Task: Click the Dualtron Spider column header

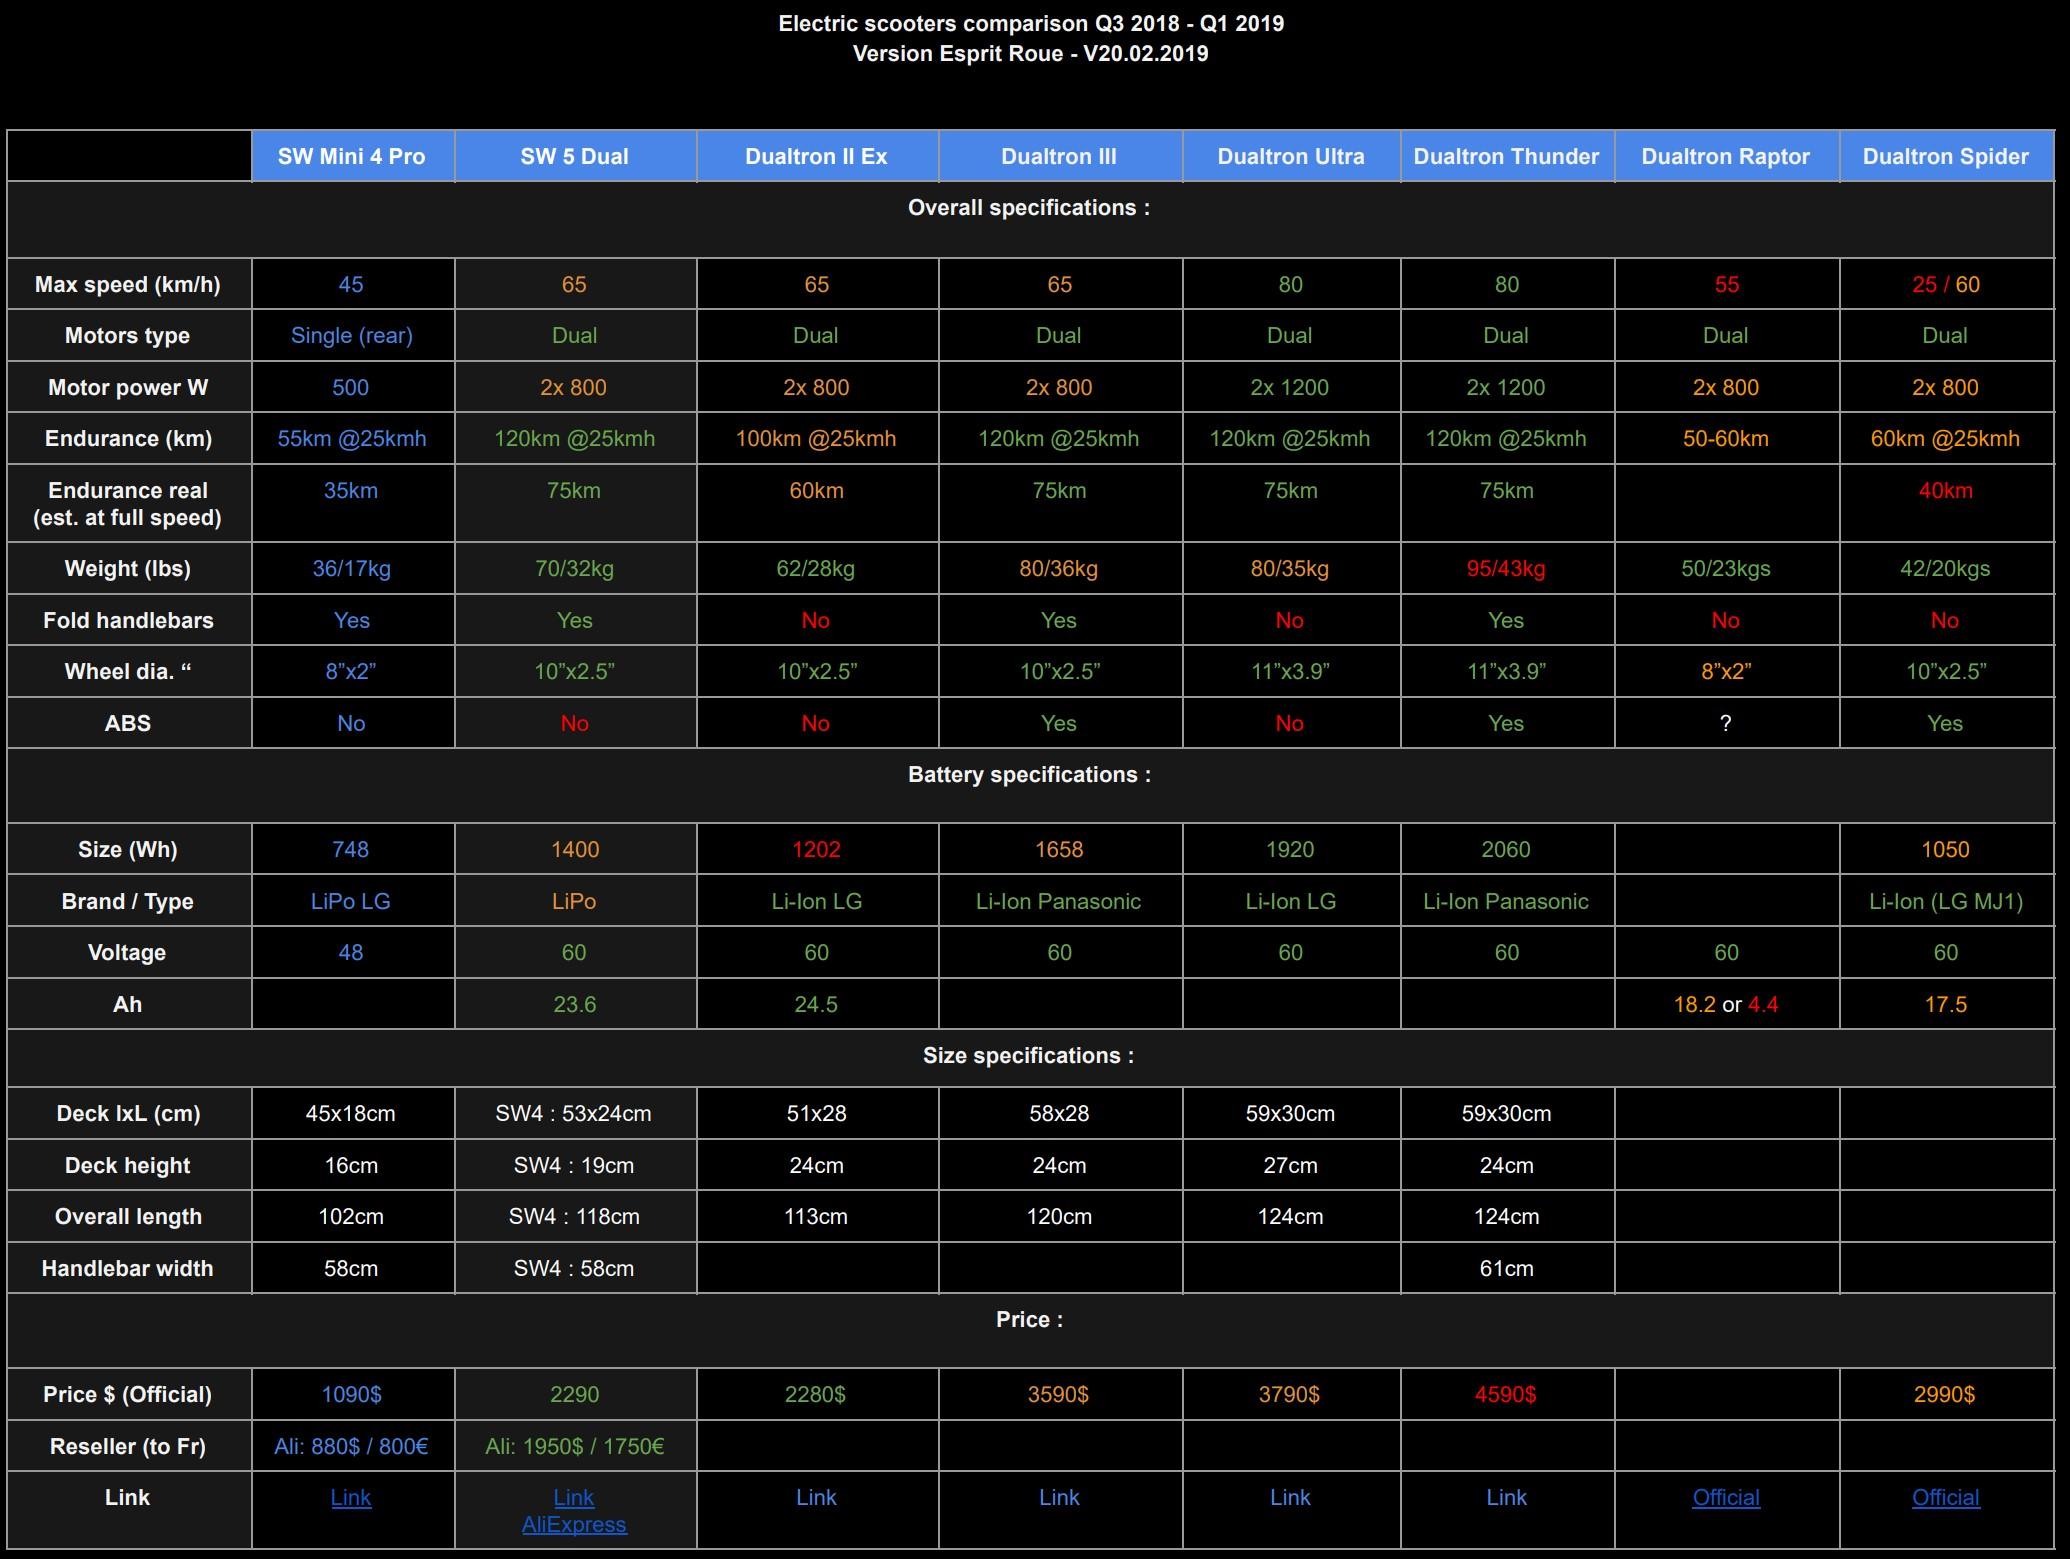Action: pyautogui.click(x=1946, y=156)
